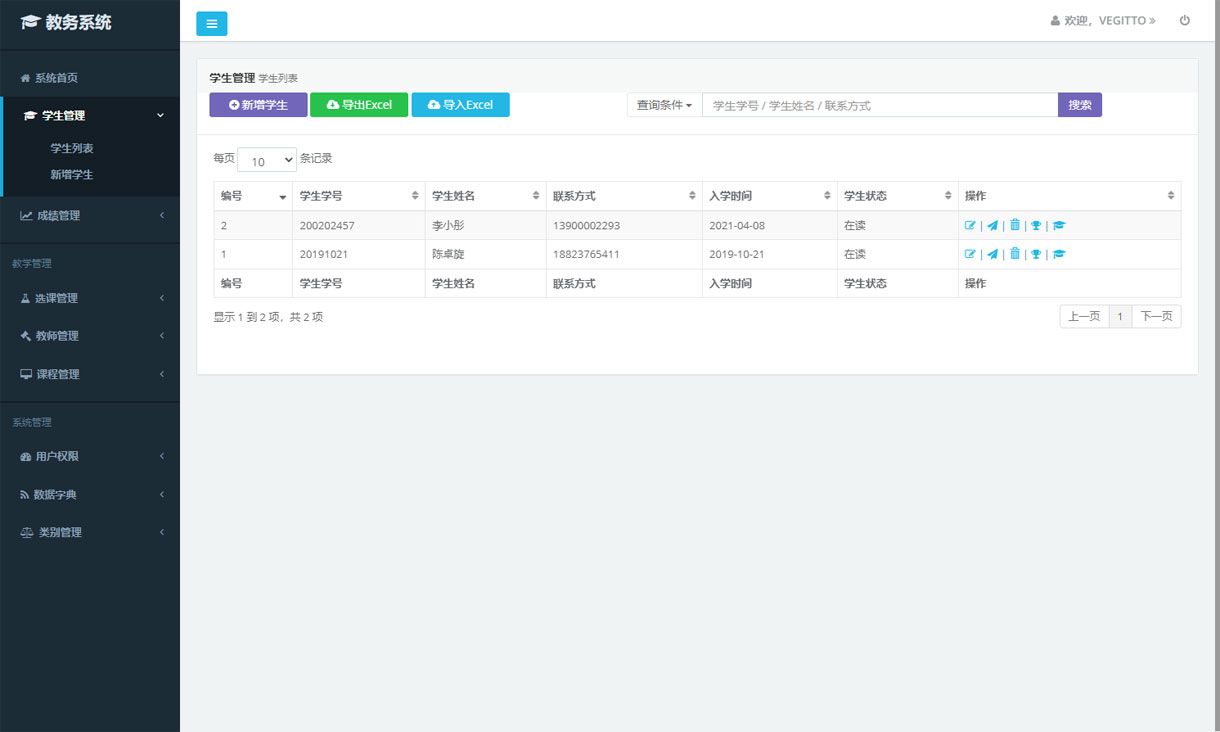Toggle sort order on 编号 column
Image resolution: width=1220 pixels, height=732 pixels.
point(253,196)
